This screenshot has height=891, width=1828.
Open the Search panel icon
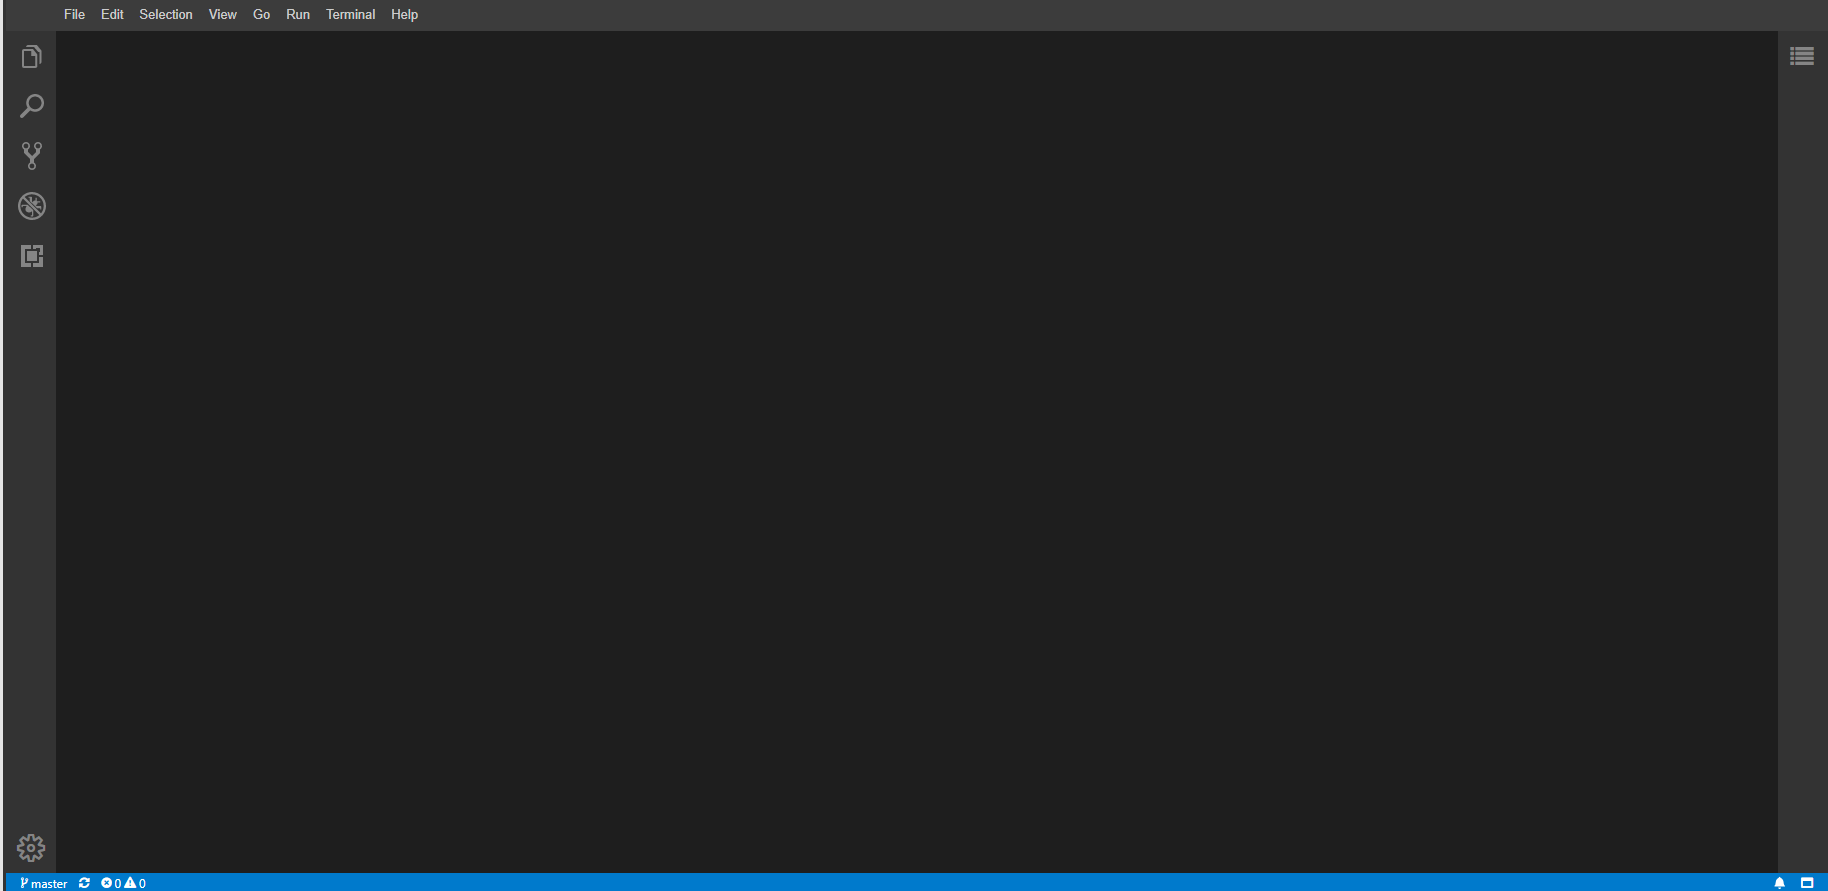click(31, 106)
